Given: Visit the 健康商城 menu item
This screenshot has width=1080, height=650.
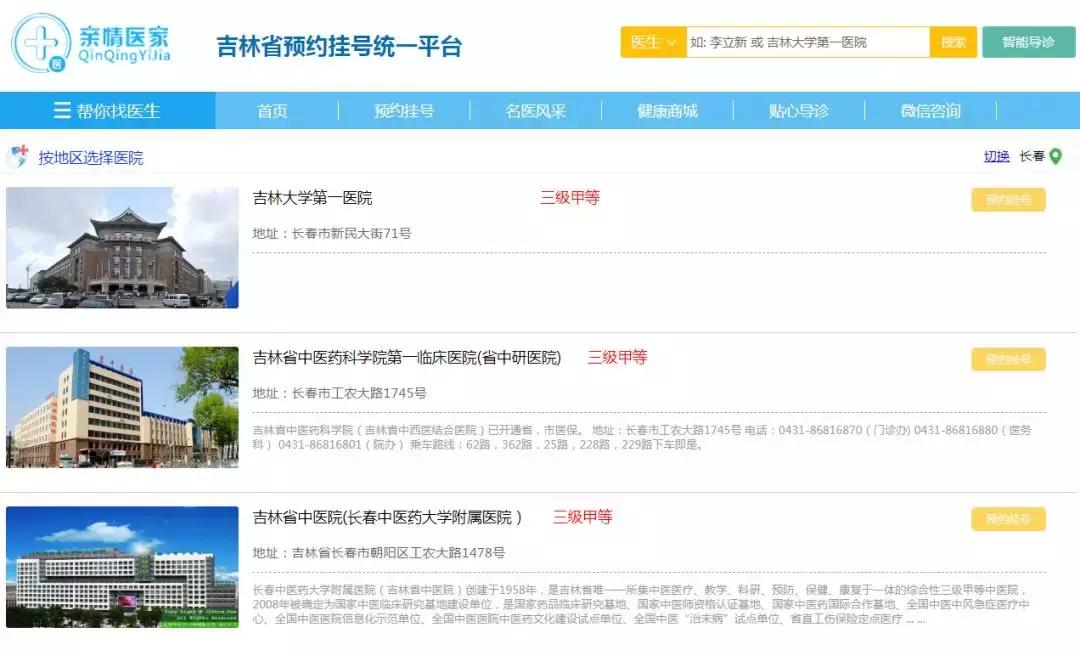Looking at the screenshot, I should click(x=667, y=110).
